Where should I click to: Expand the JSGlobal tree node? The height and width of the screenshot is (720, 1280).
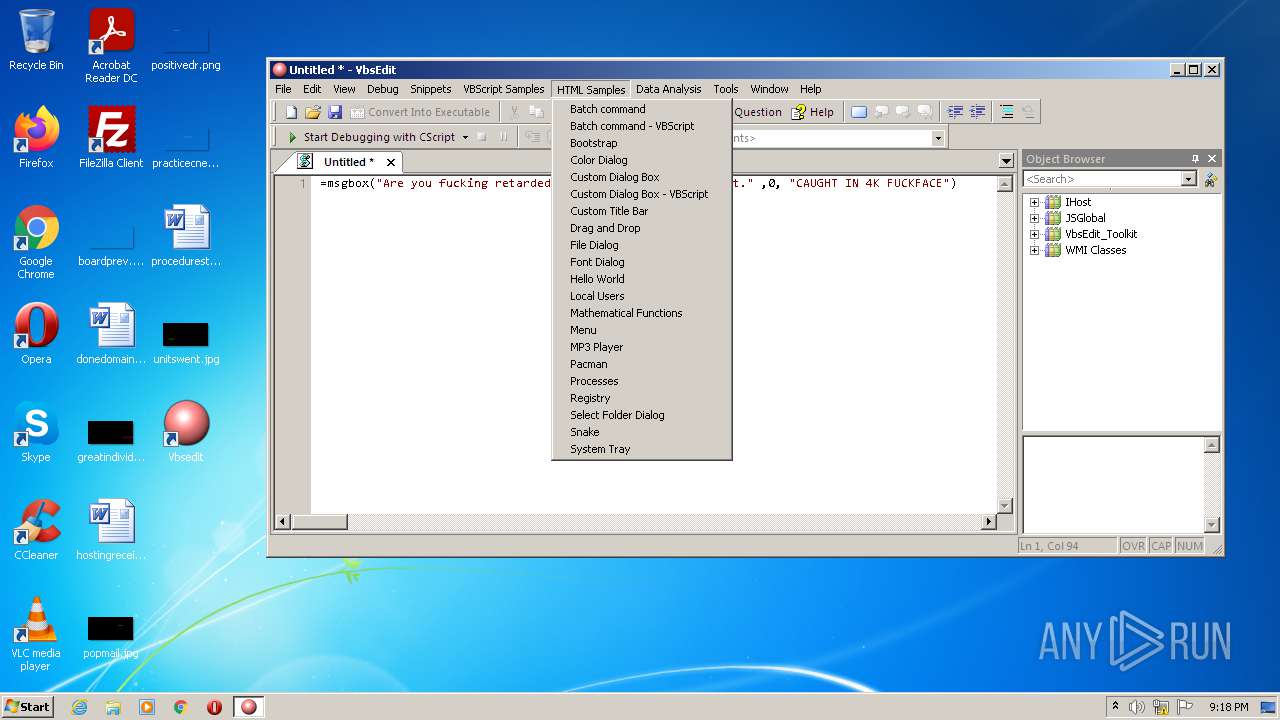pyautogui.click(x=1034, y=218)
